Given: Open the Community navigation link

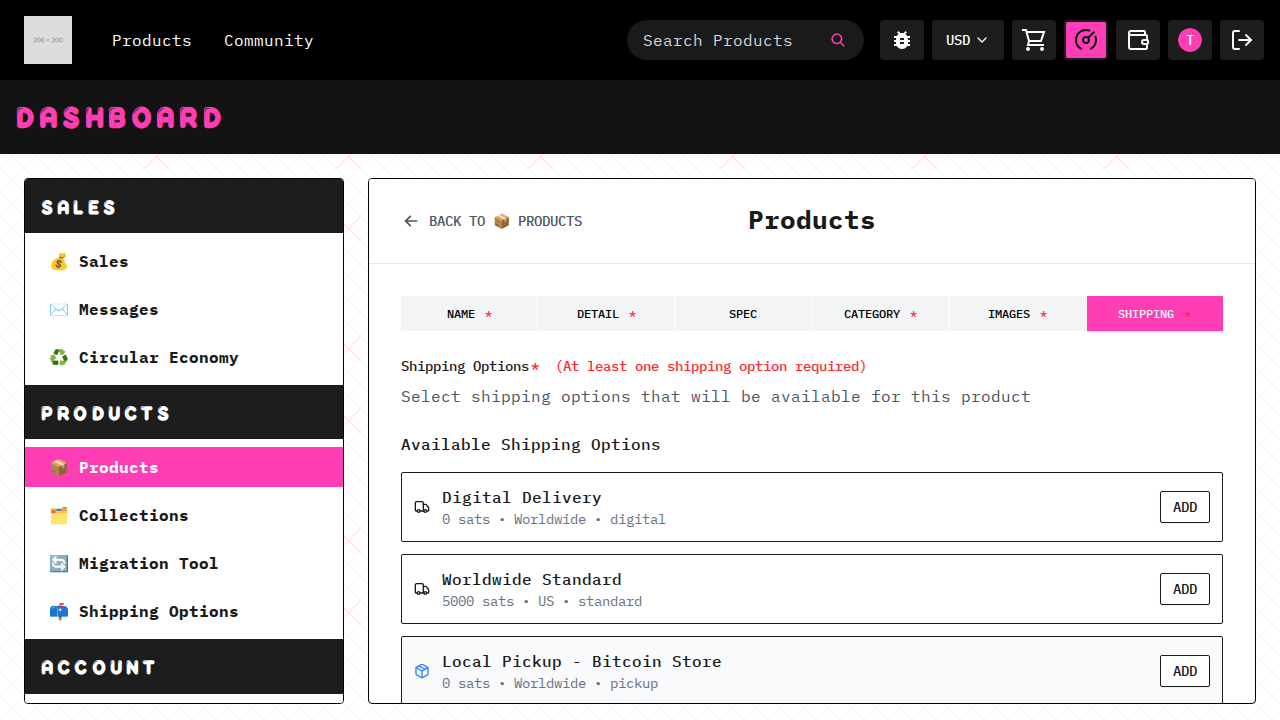Looking at the screenshot, I should point(269,40).
